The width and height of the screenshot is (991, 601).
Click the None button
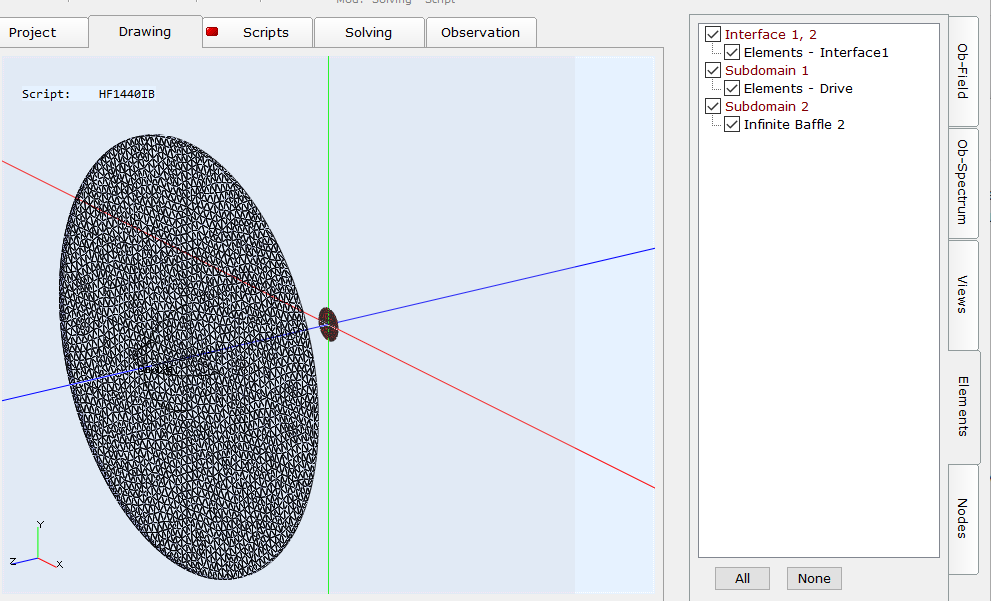pos(814,578)
